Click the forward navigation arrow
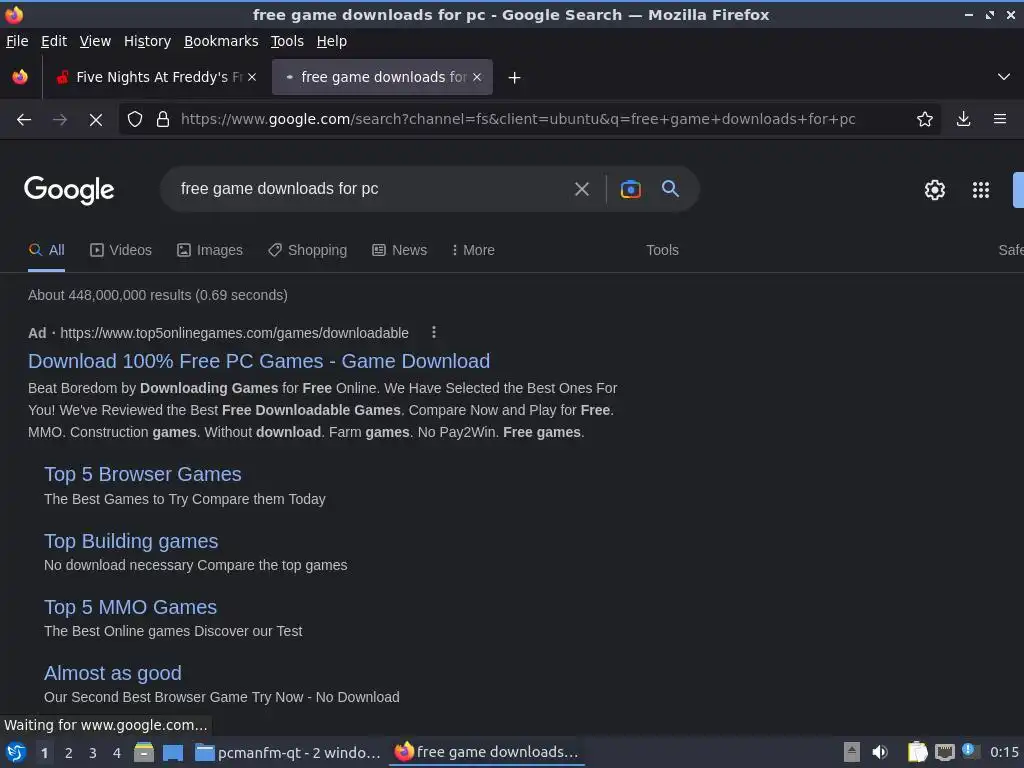Image resolution: width=1024 pixels, height=768 pixels. (x=60, y=120)
